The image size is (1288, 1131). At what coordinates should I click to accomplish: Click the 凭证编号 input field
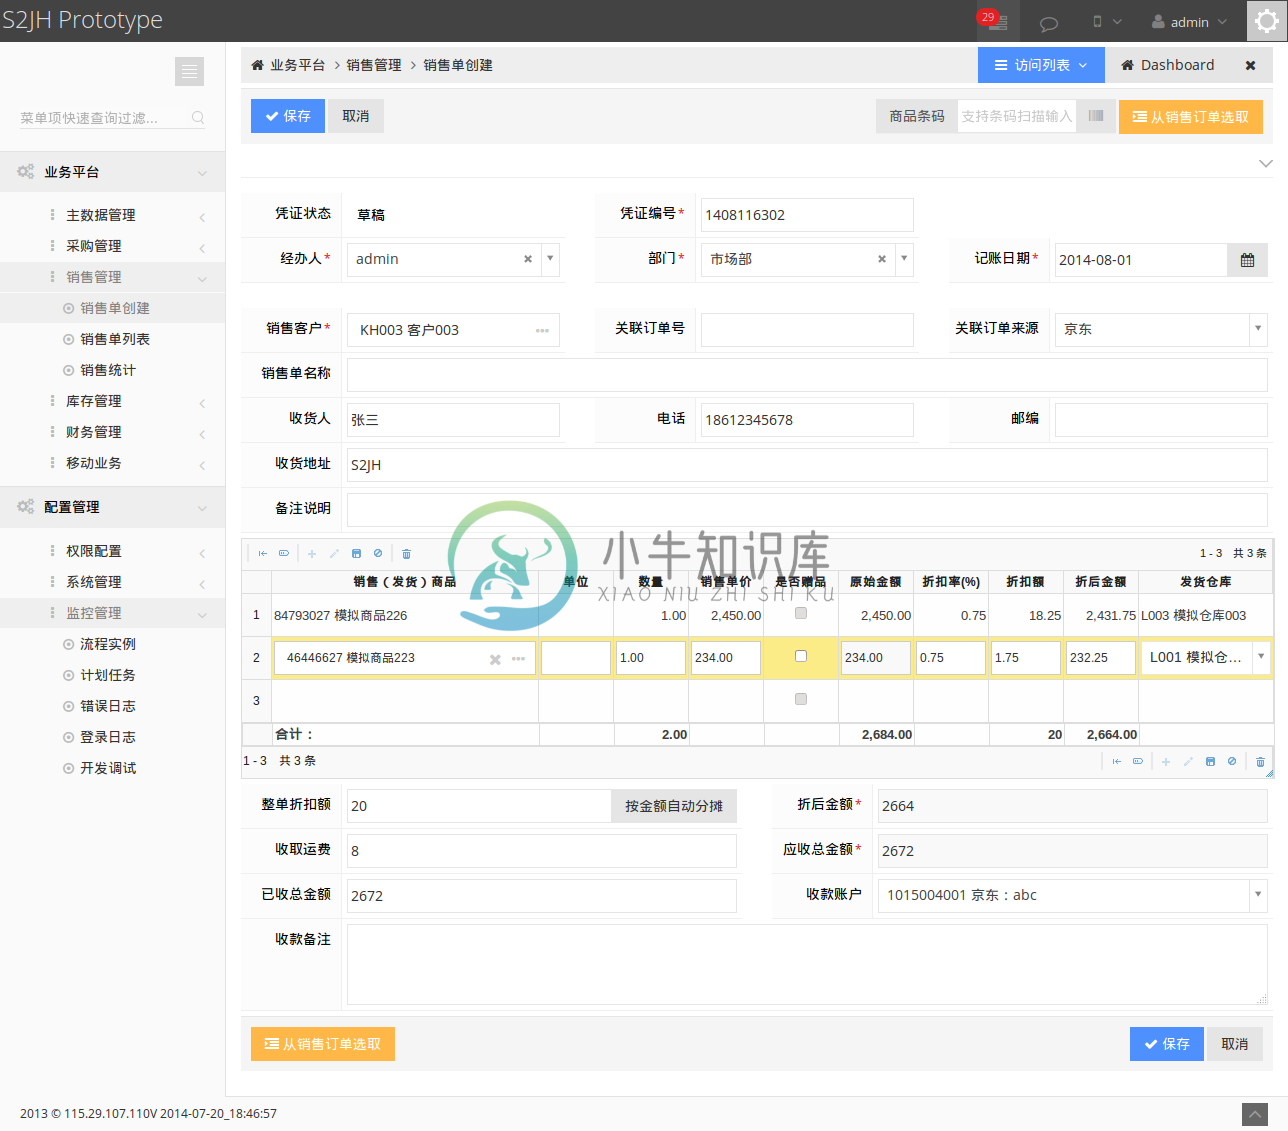click(807, 215)
